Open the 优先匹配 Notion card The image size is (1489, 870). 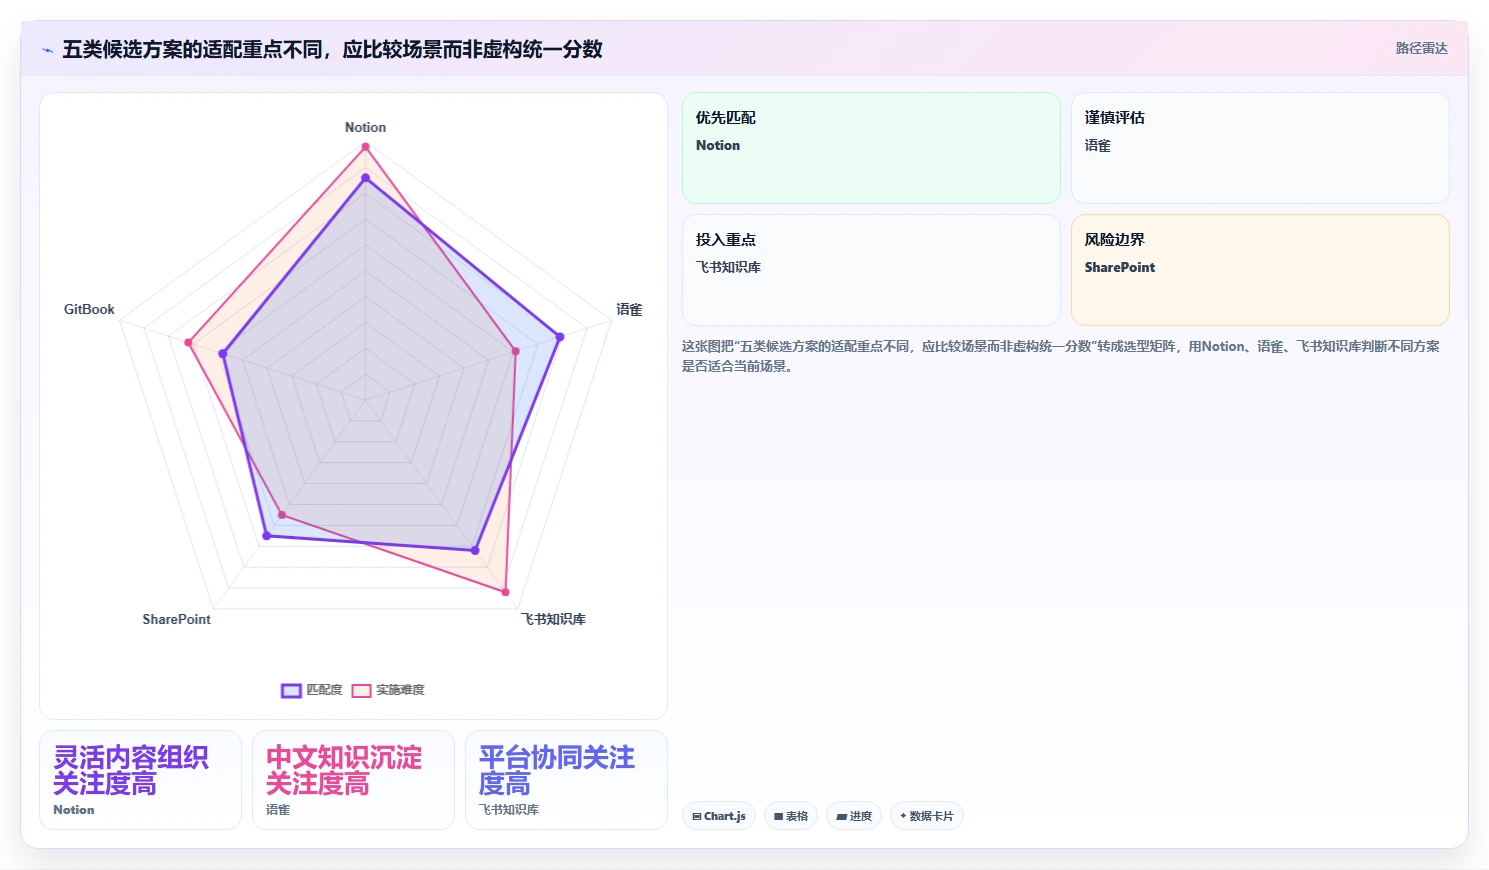(871, 148)
